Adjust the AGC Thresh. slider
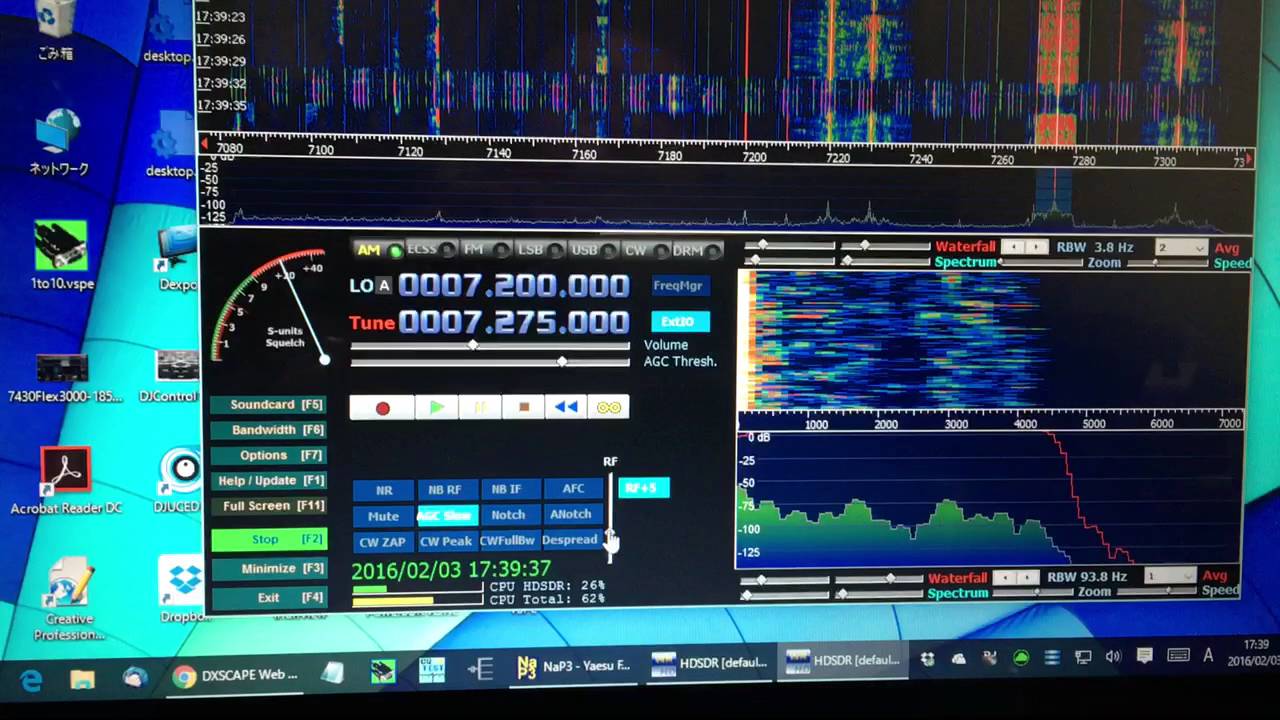This screenshot has height=720, width=1280. point(490,361)
